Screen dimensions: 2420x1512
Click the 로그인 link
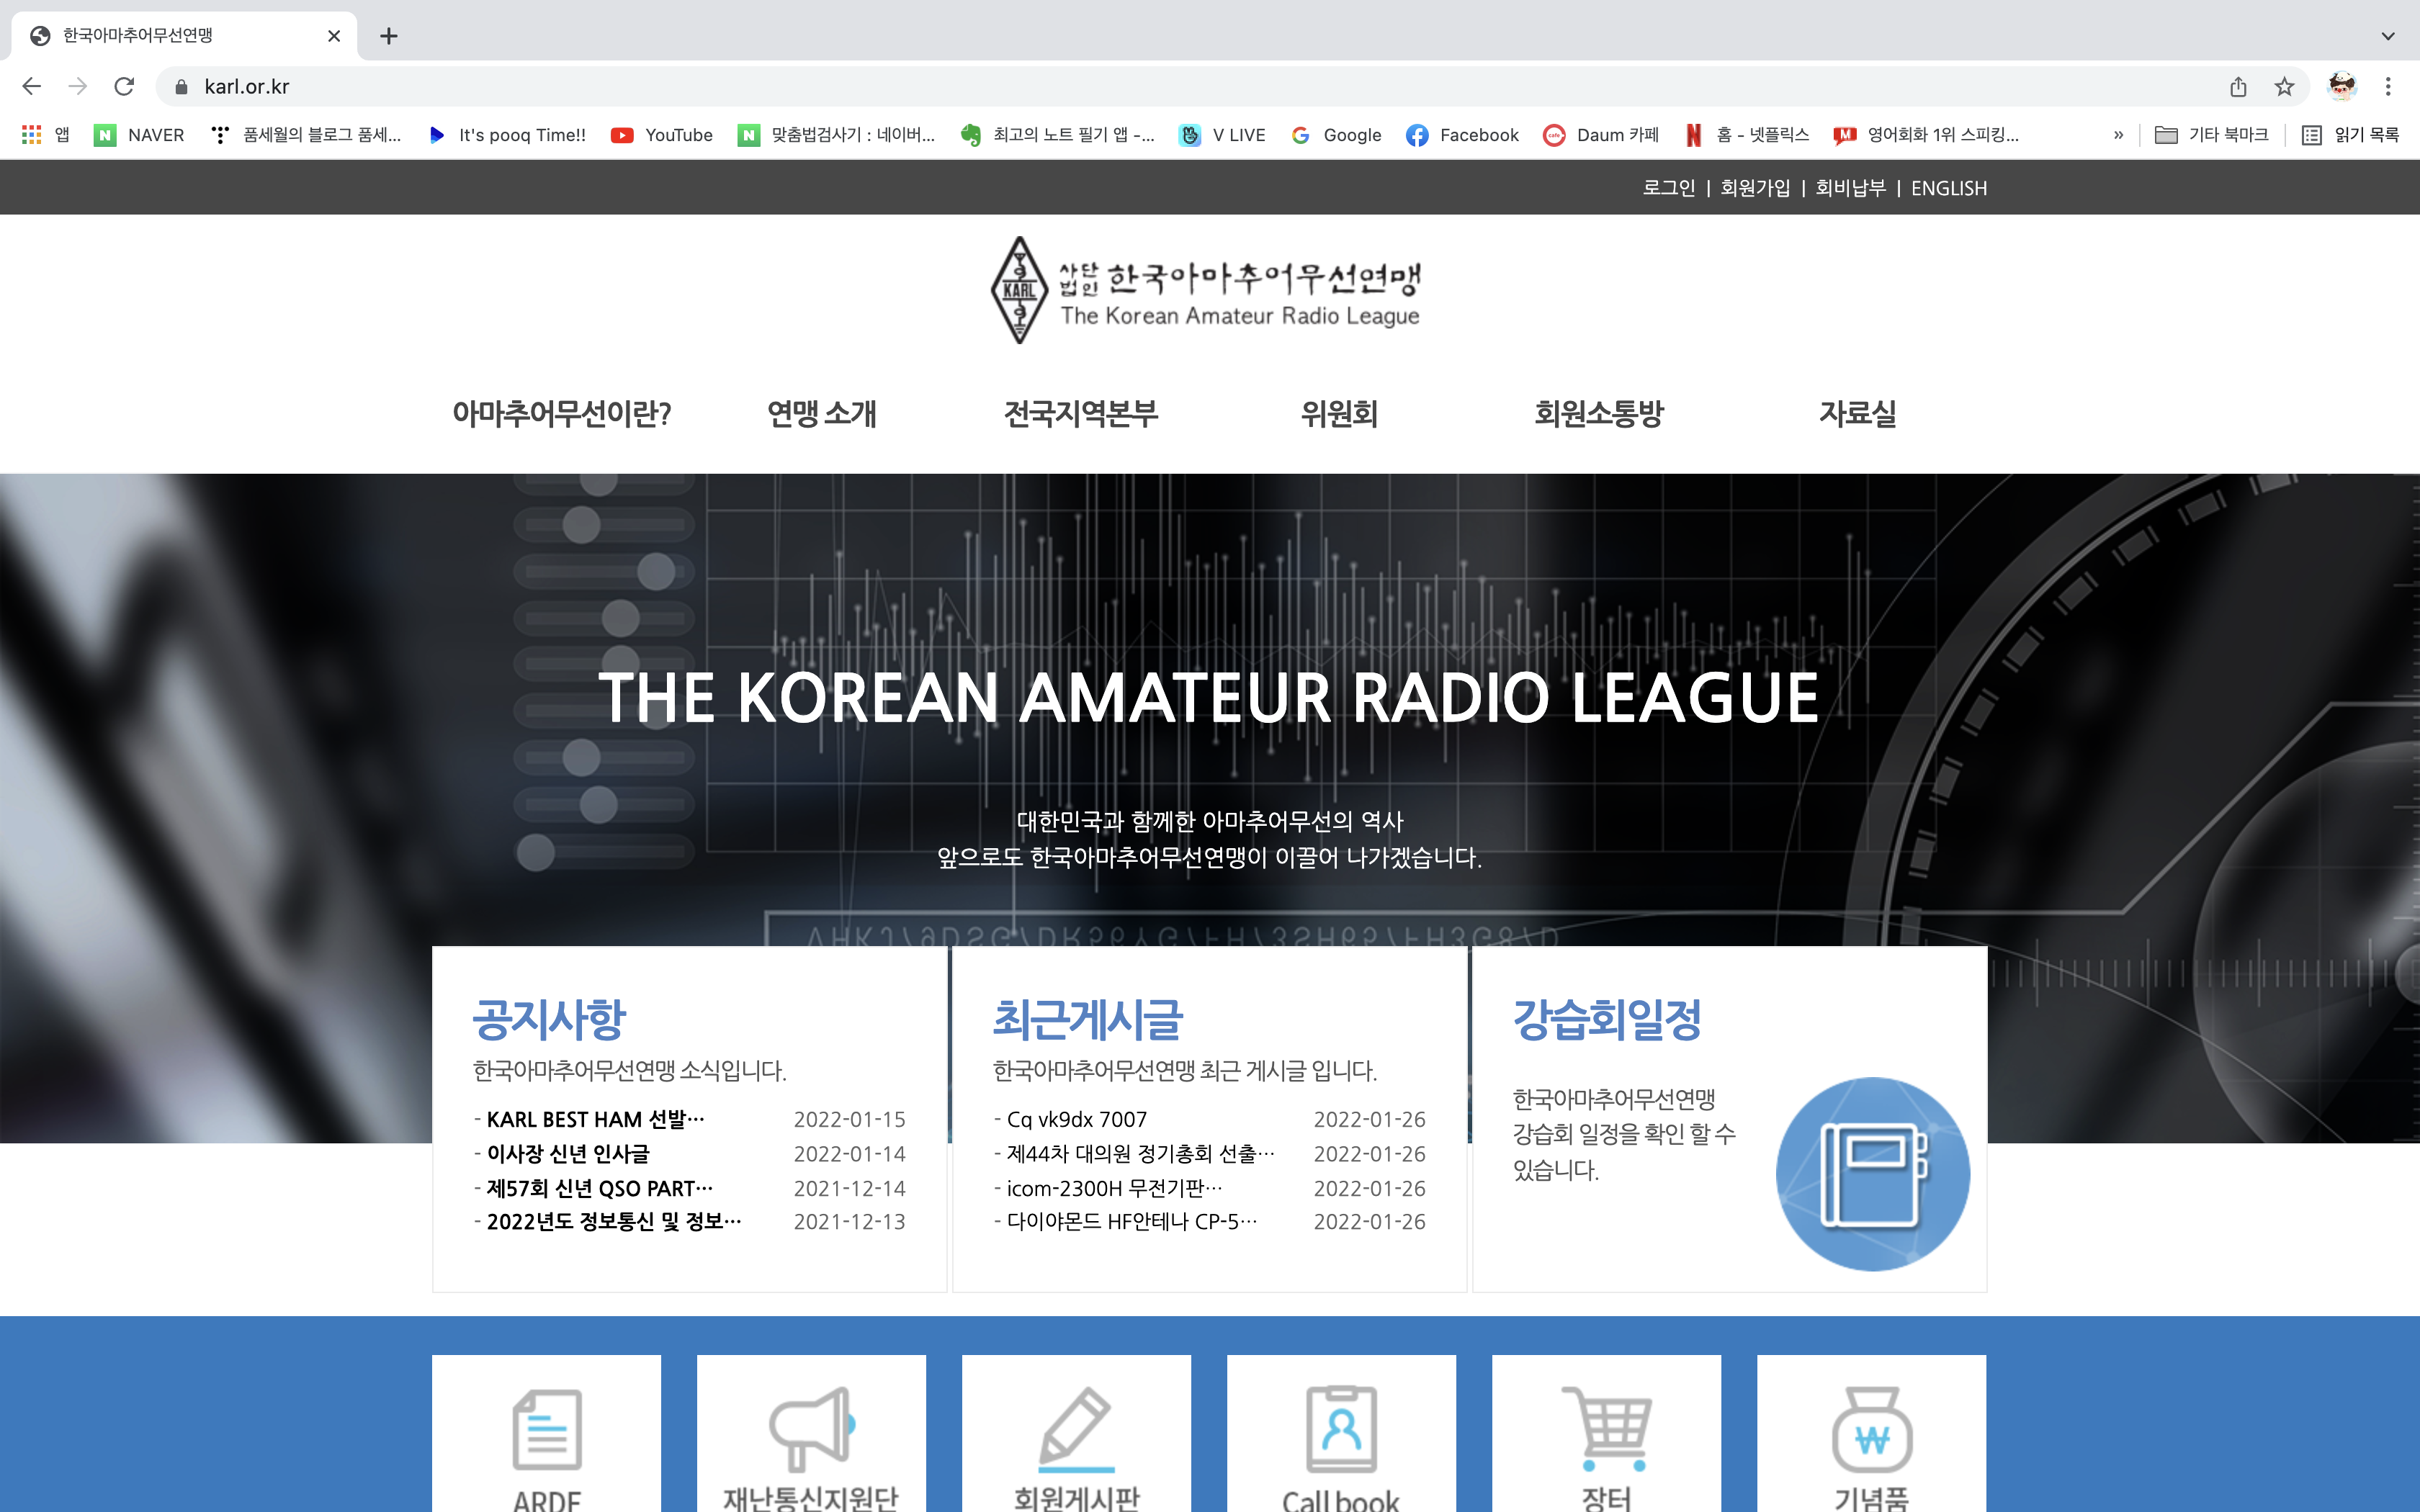click(1668, 188)
